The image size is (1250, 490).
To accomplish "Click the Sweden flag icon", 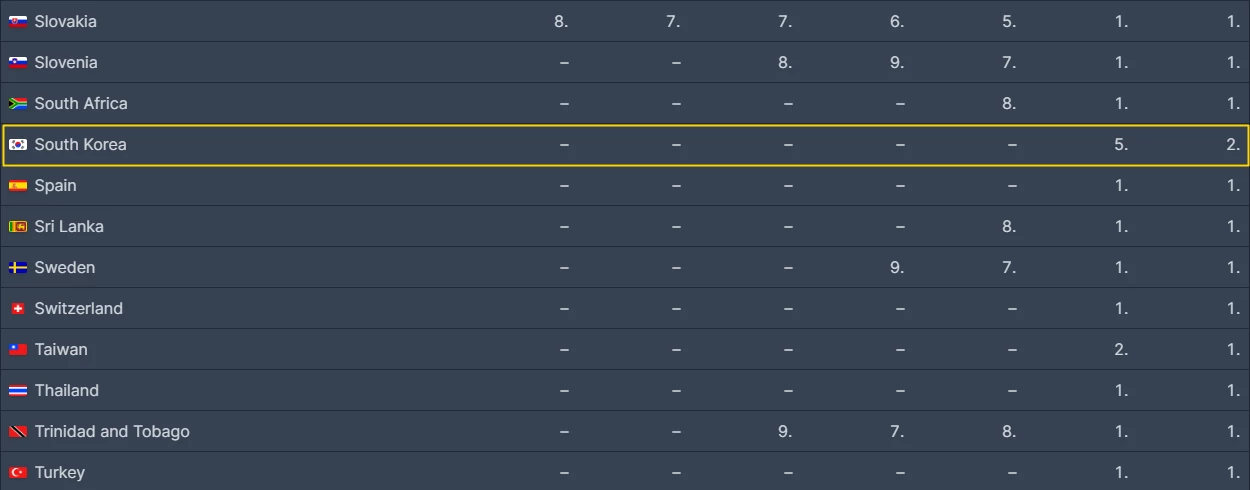I will (18, 268).
